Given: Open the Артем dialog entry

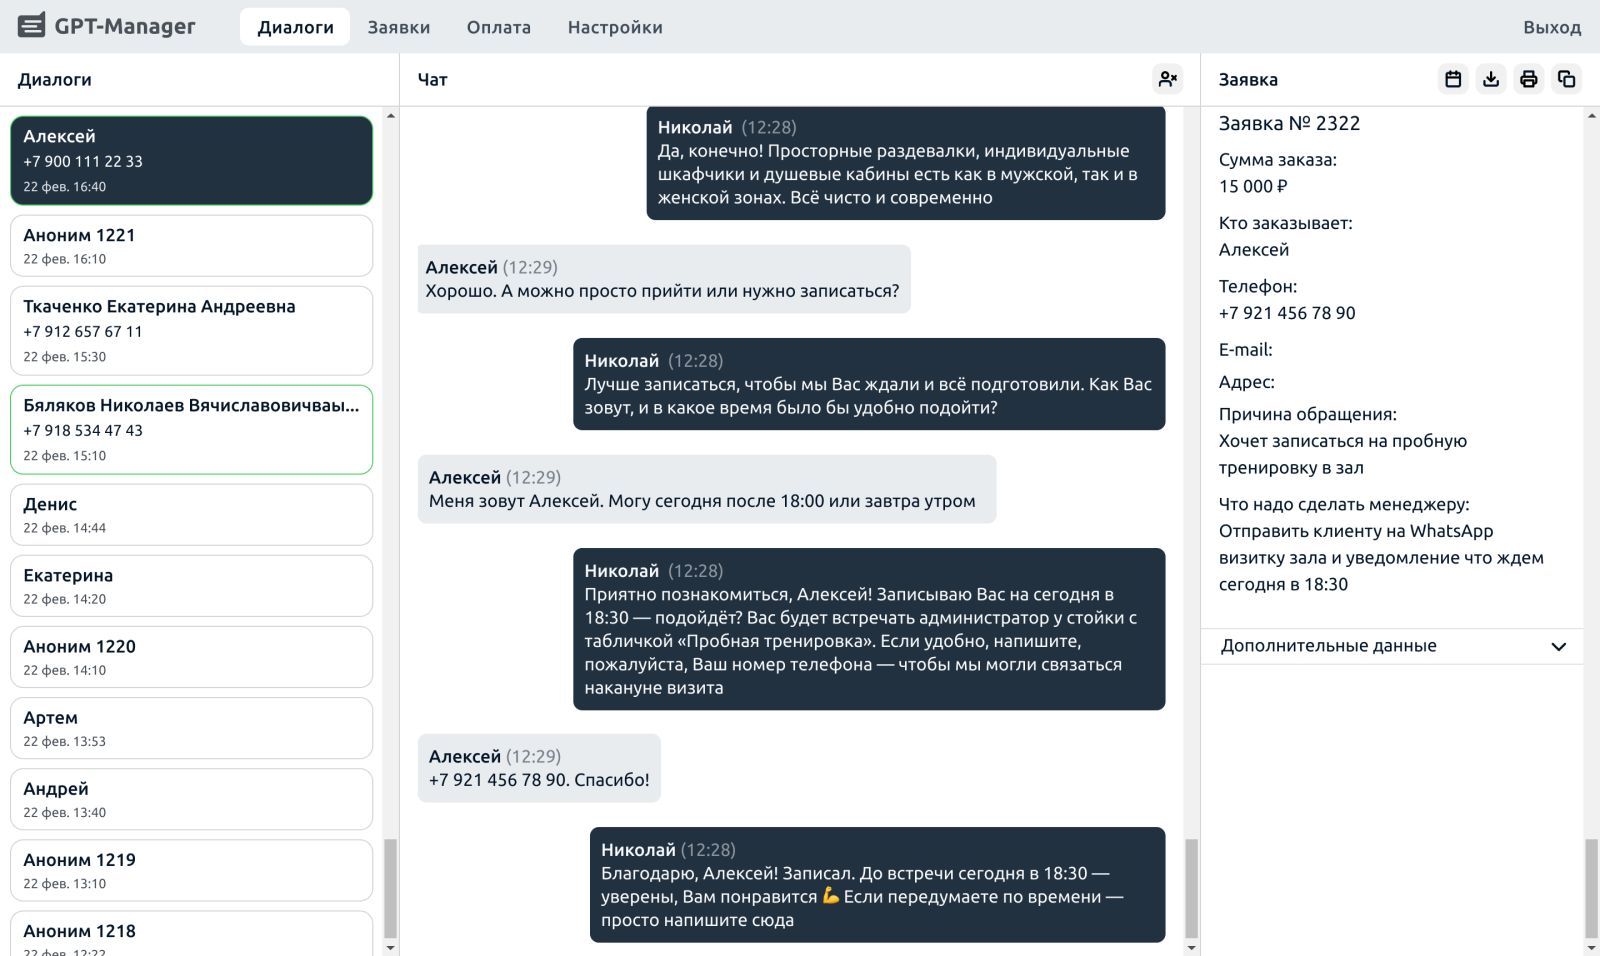Looking at the screenshot, I should (191, 728).
